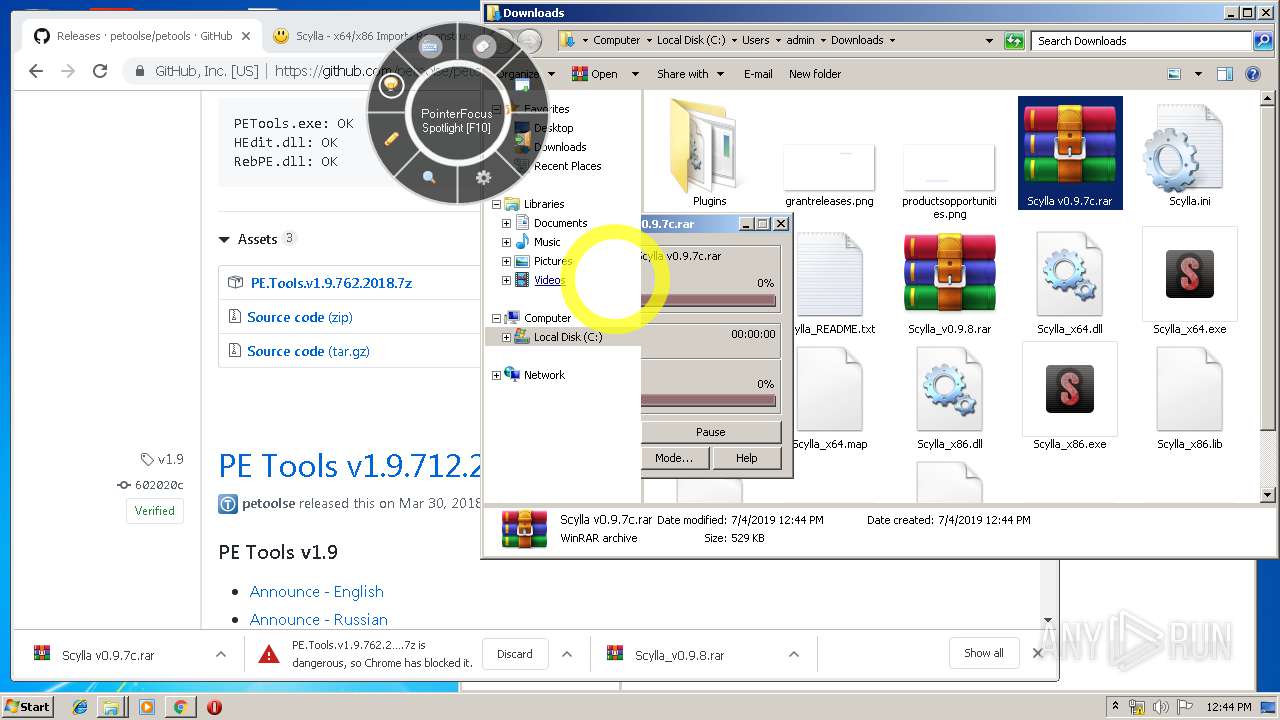The height and width of the screenshot is (720, 1280).
Task: Click Explorer refresh button next to address bar
Action: (1015, 41)
